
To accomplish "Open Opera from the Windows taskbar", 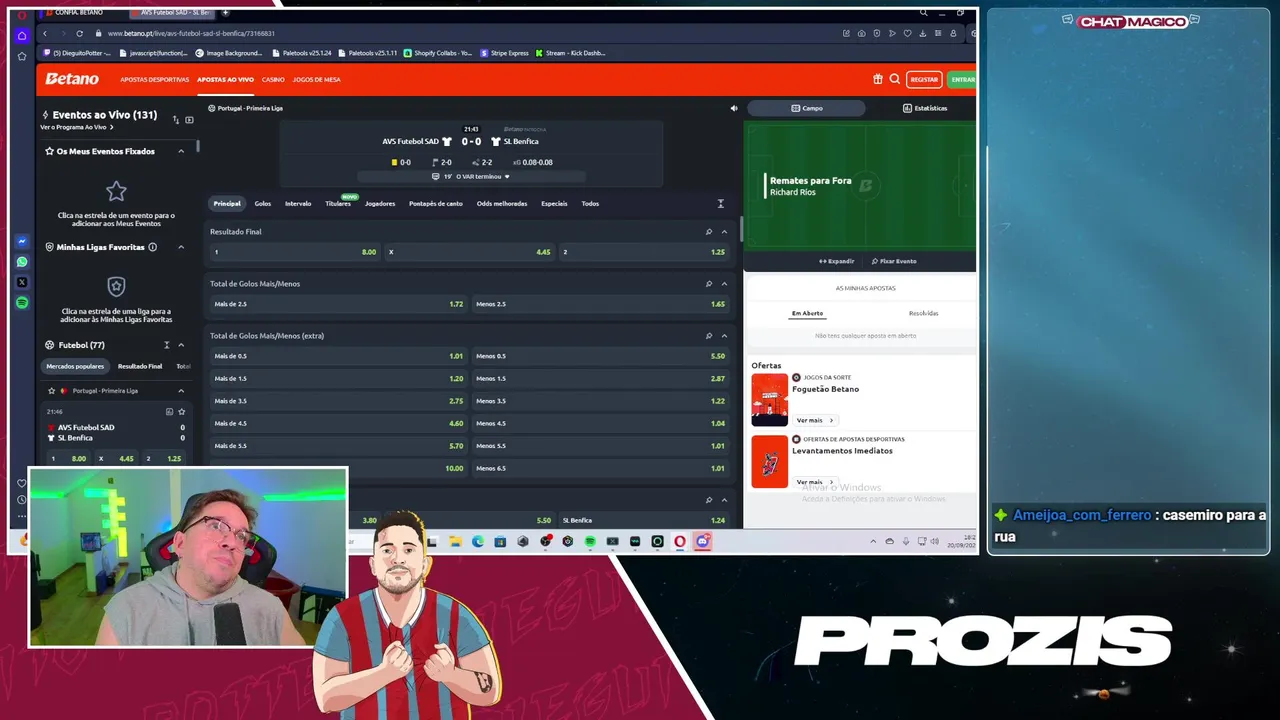I will (680, 542).
